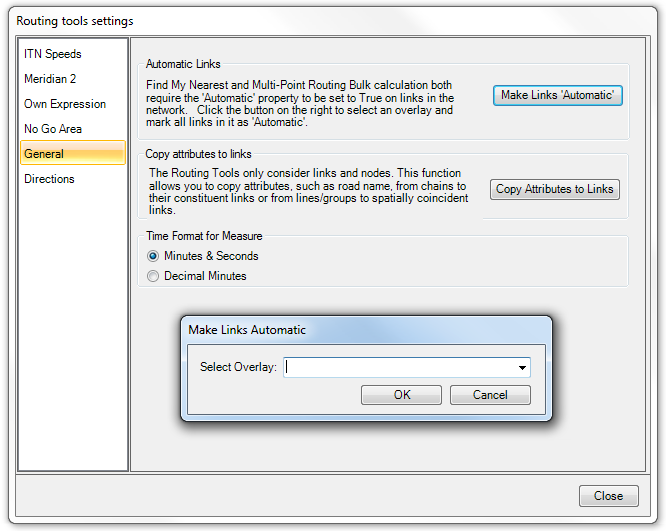Click inside the Select Overlay text field
The image size is (666, 531).
tap(398, 368)
